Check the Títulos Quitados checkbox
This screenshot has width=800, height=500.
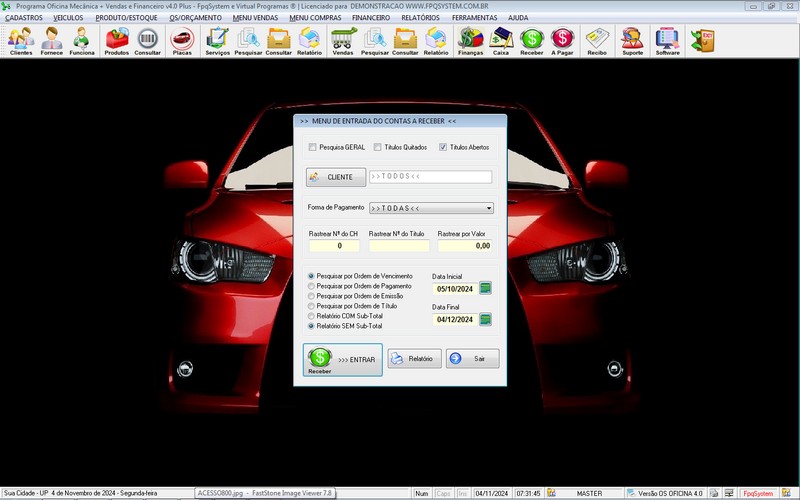[378, 147]
